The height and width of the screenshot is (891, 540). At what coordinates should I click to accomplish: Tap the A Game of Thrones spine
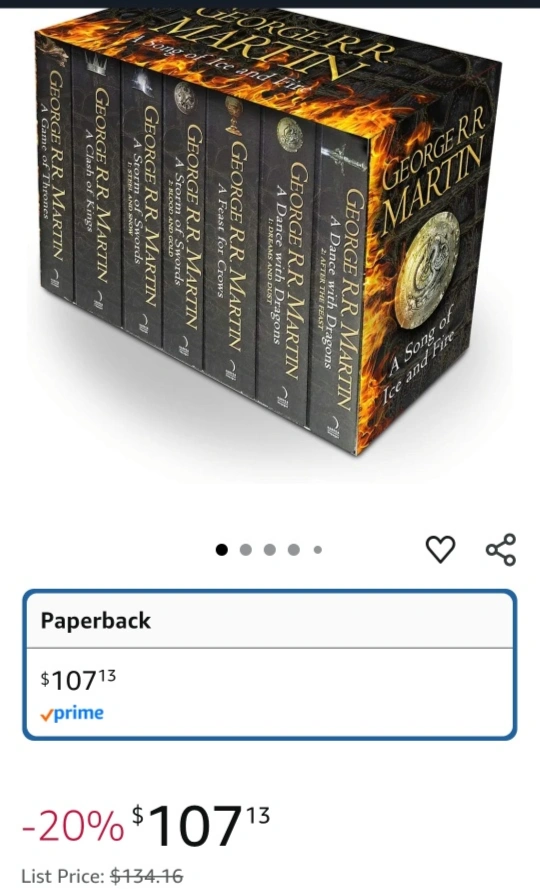[x=55, y=176]
